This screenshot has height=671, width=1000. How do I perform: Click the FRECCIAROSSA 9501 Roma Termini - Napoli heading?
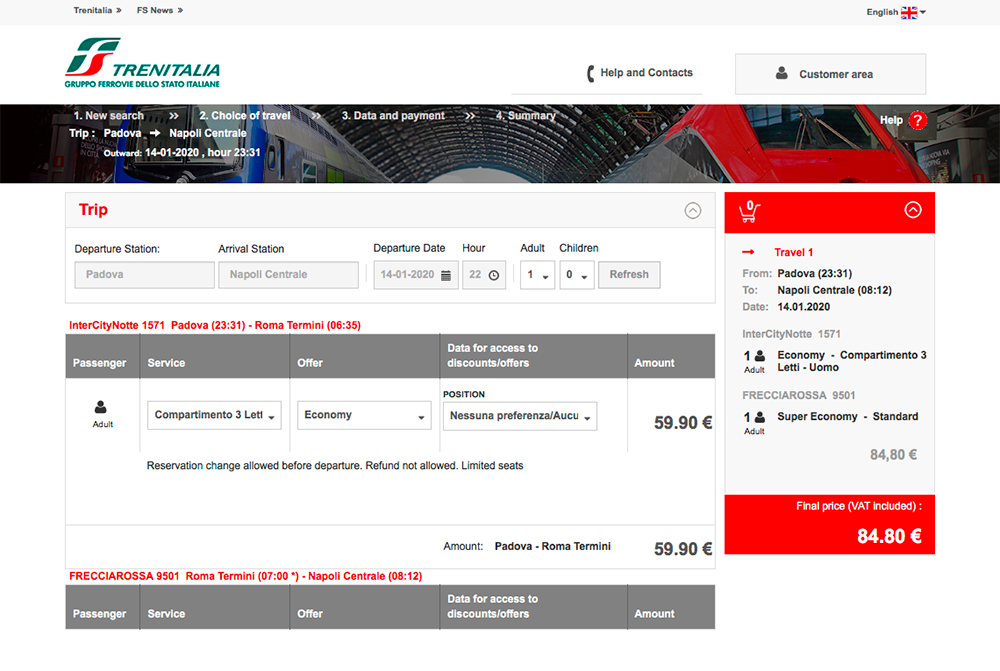246,576
